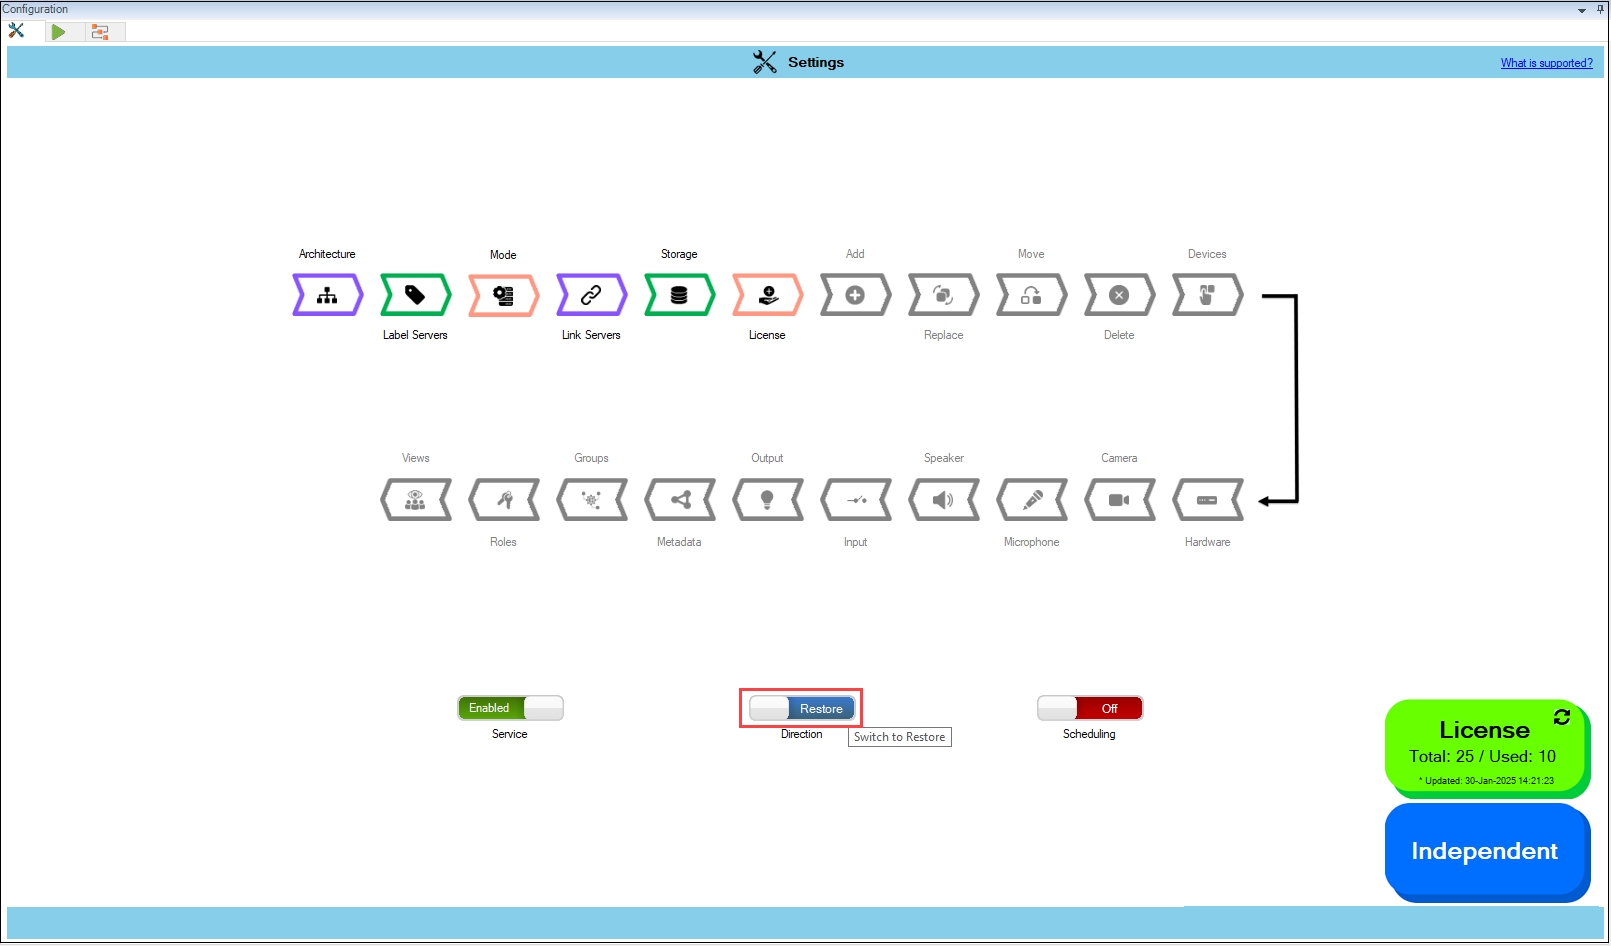Open the Architecture step icon
The image size is (1611, 946).
click(327, 295)
